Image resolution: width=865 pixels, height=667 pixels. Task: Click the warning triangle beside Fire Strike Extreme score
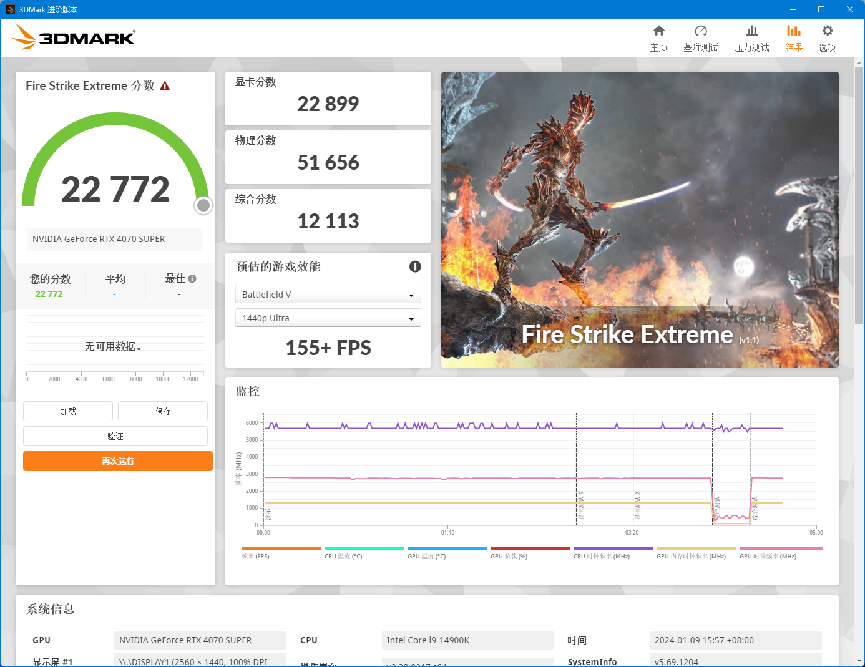pos(165,86)
